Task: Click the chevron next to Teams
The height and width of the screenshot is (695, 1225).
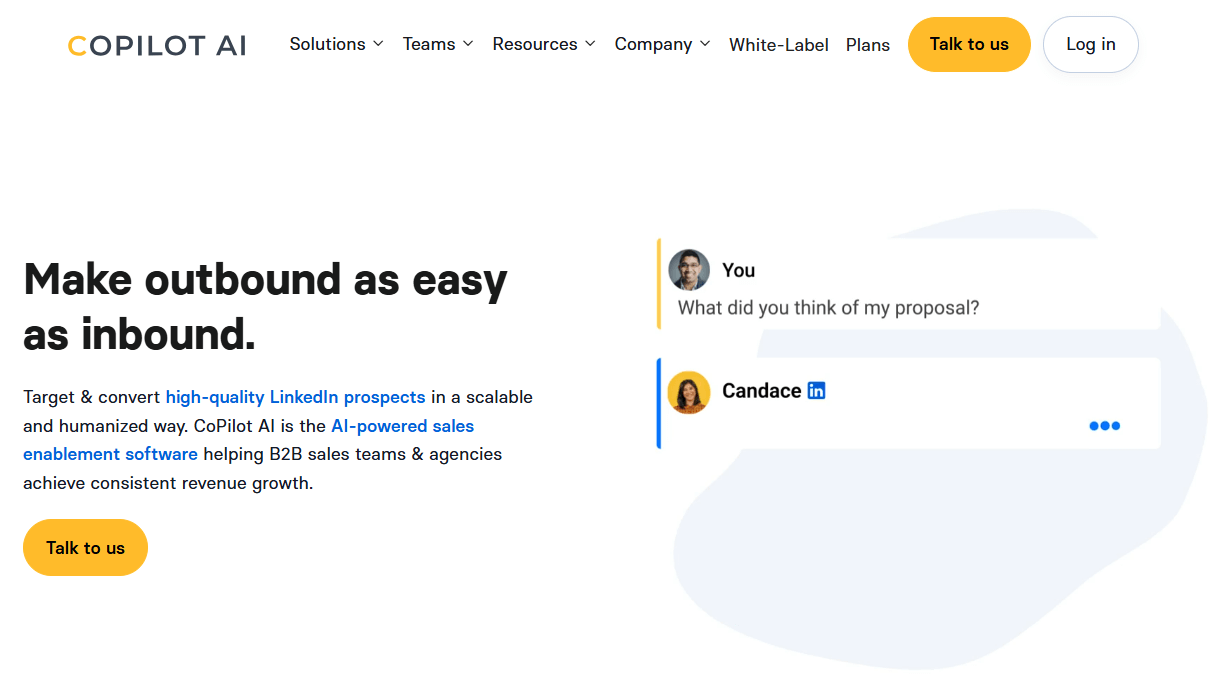Action: click(469, 44)
